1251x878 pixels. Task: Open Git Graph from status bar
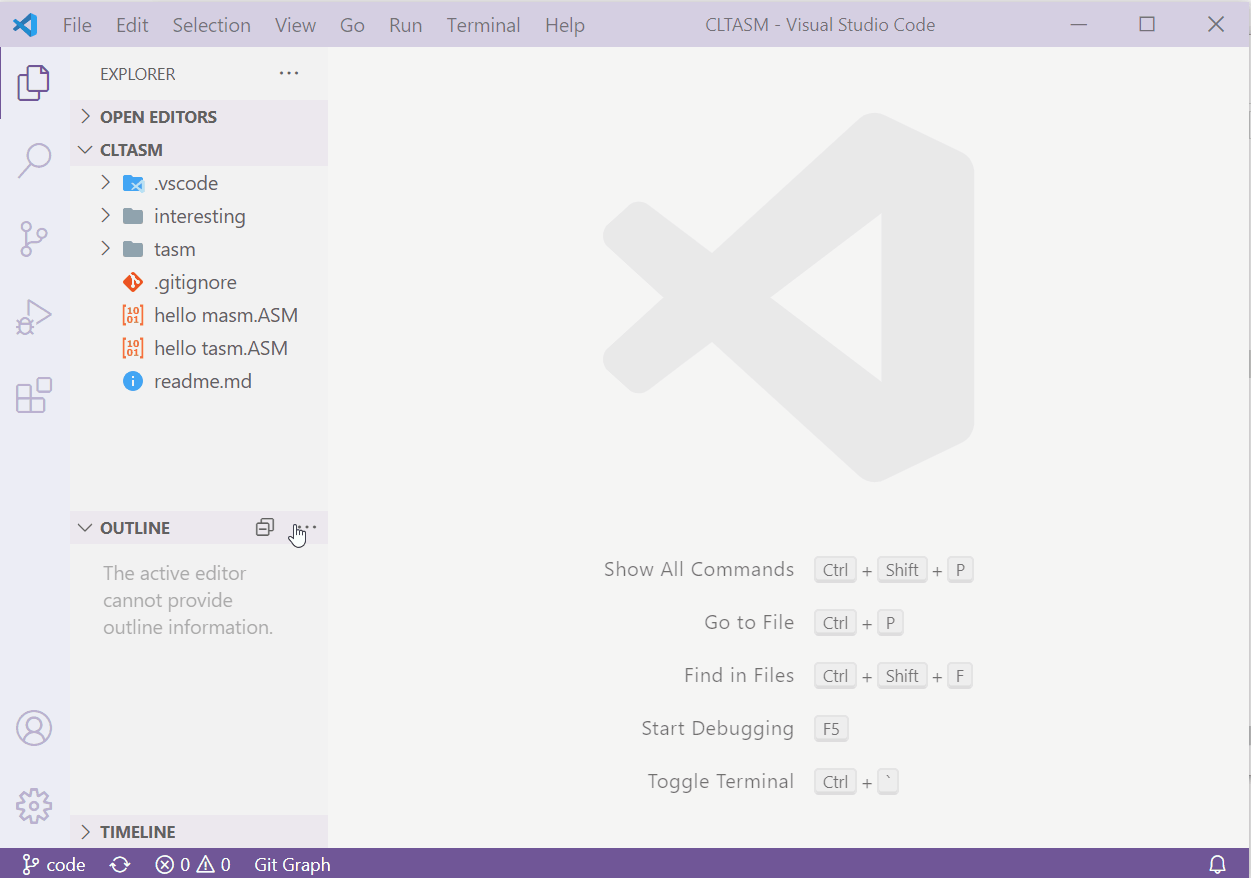pos(292,865)
